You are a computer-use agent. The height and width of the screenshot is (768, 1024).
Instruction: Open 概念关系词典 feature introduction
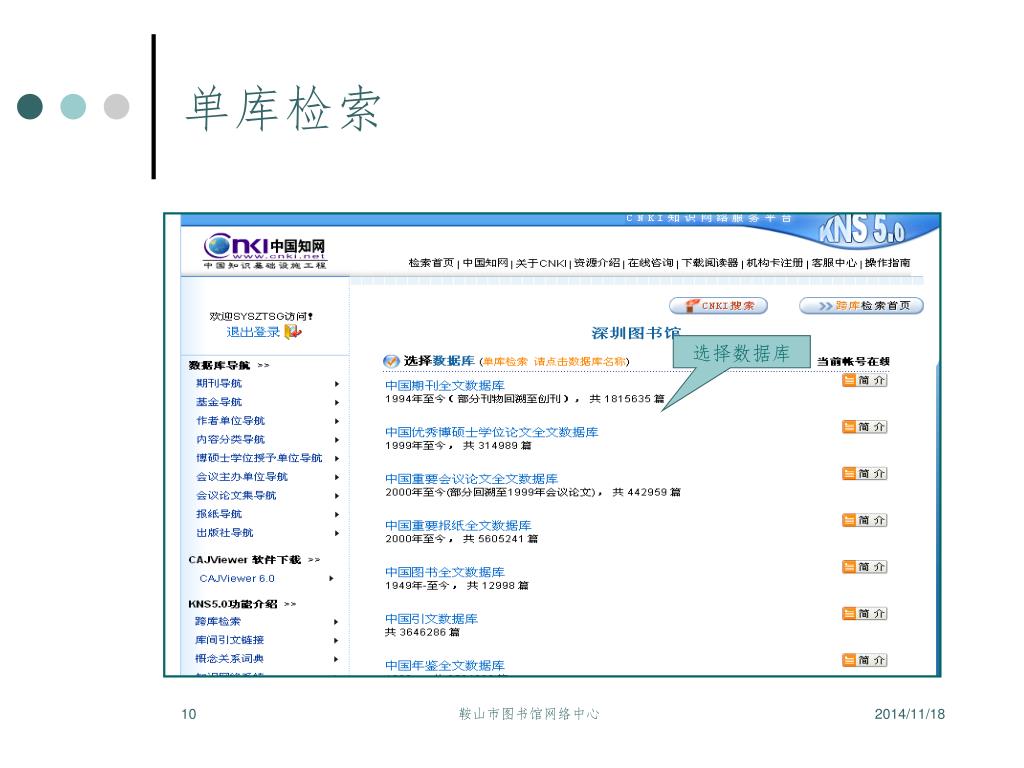(229, 658)
